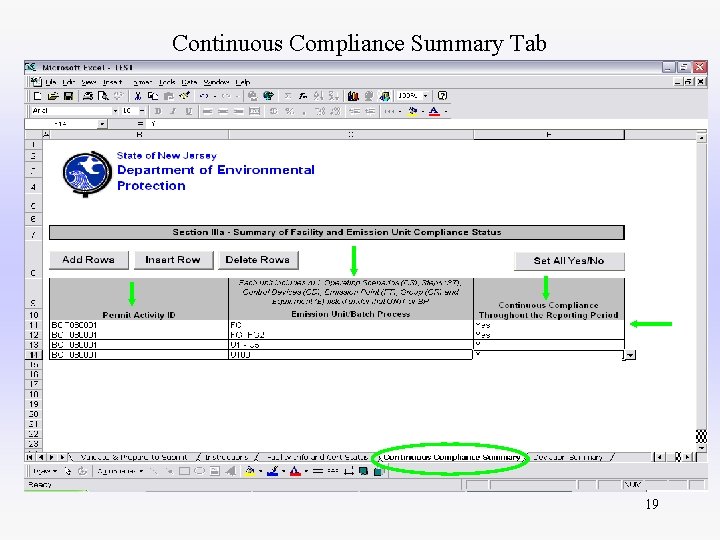Screen dimensions: 720x540
Task: Open the Edit menu
Action: (68, 82)
